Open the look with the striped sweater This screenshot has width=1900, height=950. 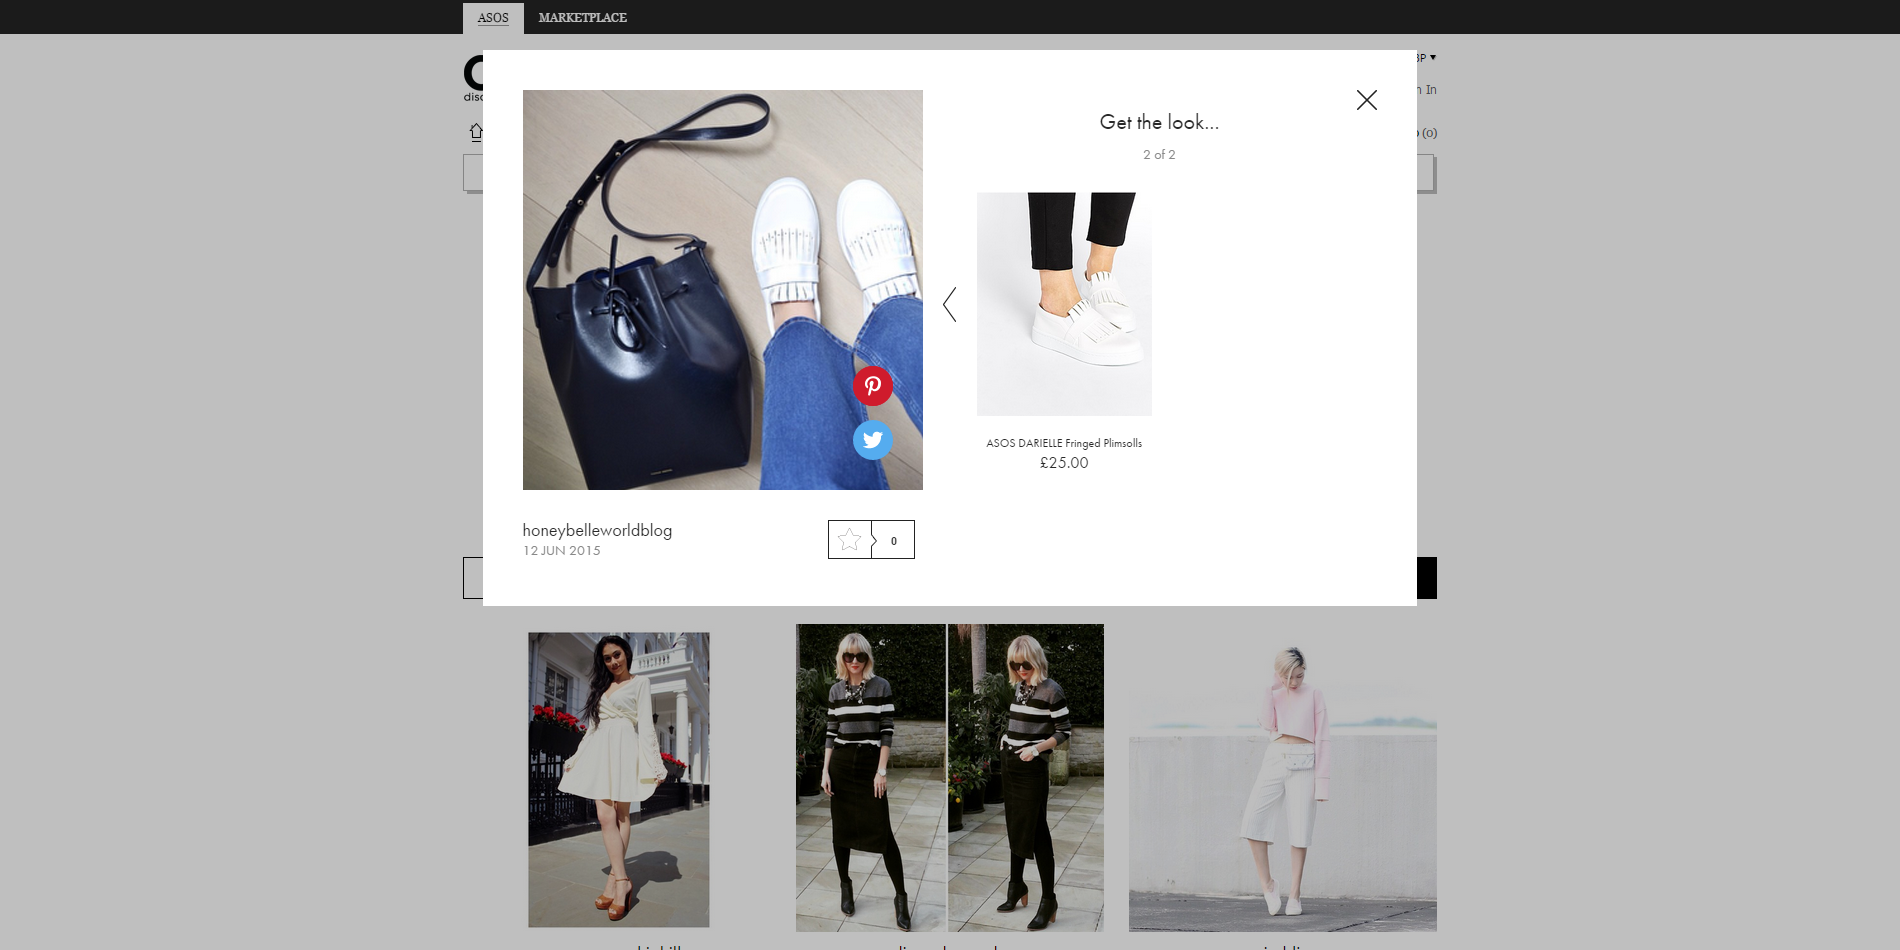click(x=949, y=778)
